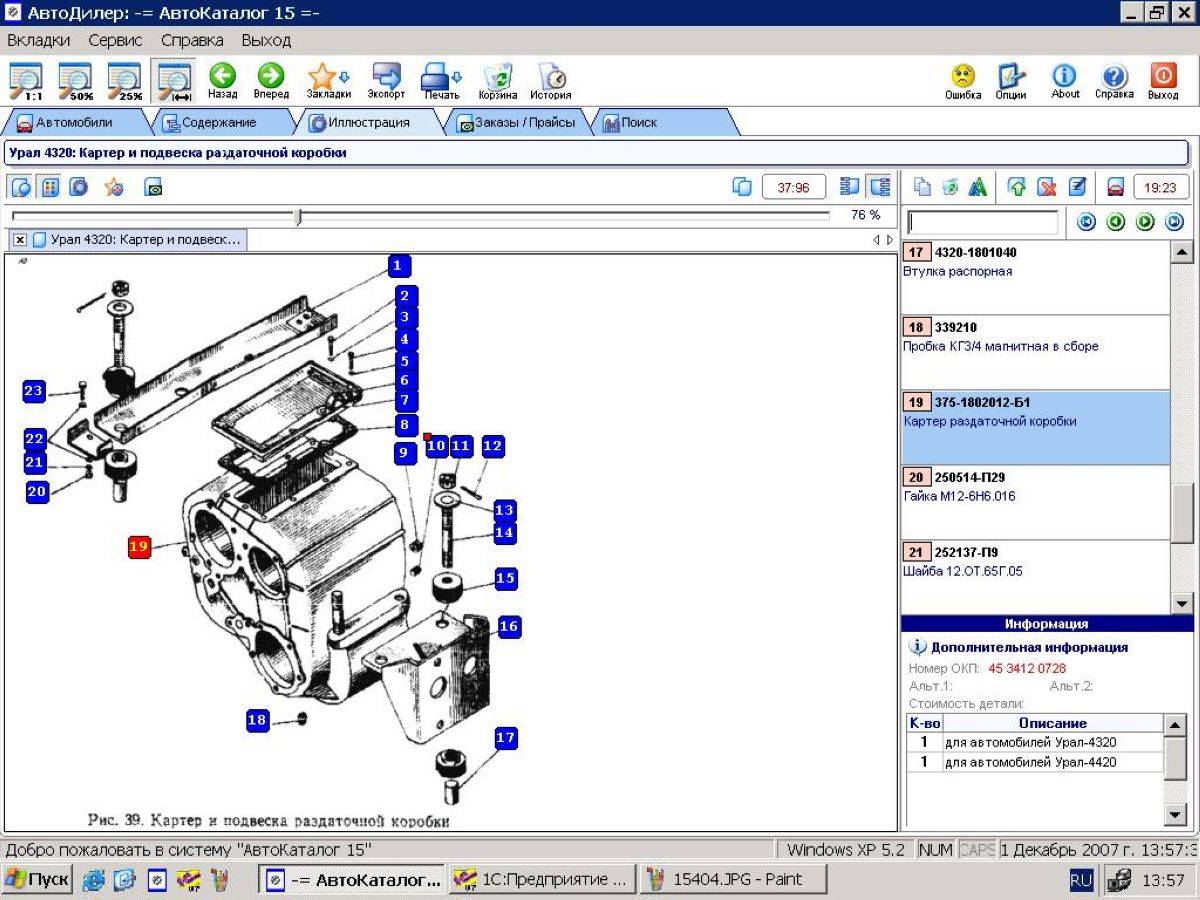
Task: Click the blue circular refresh icon
Action: click(78, 187)
